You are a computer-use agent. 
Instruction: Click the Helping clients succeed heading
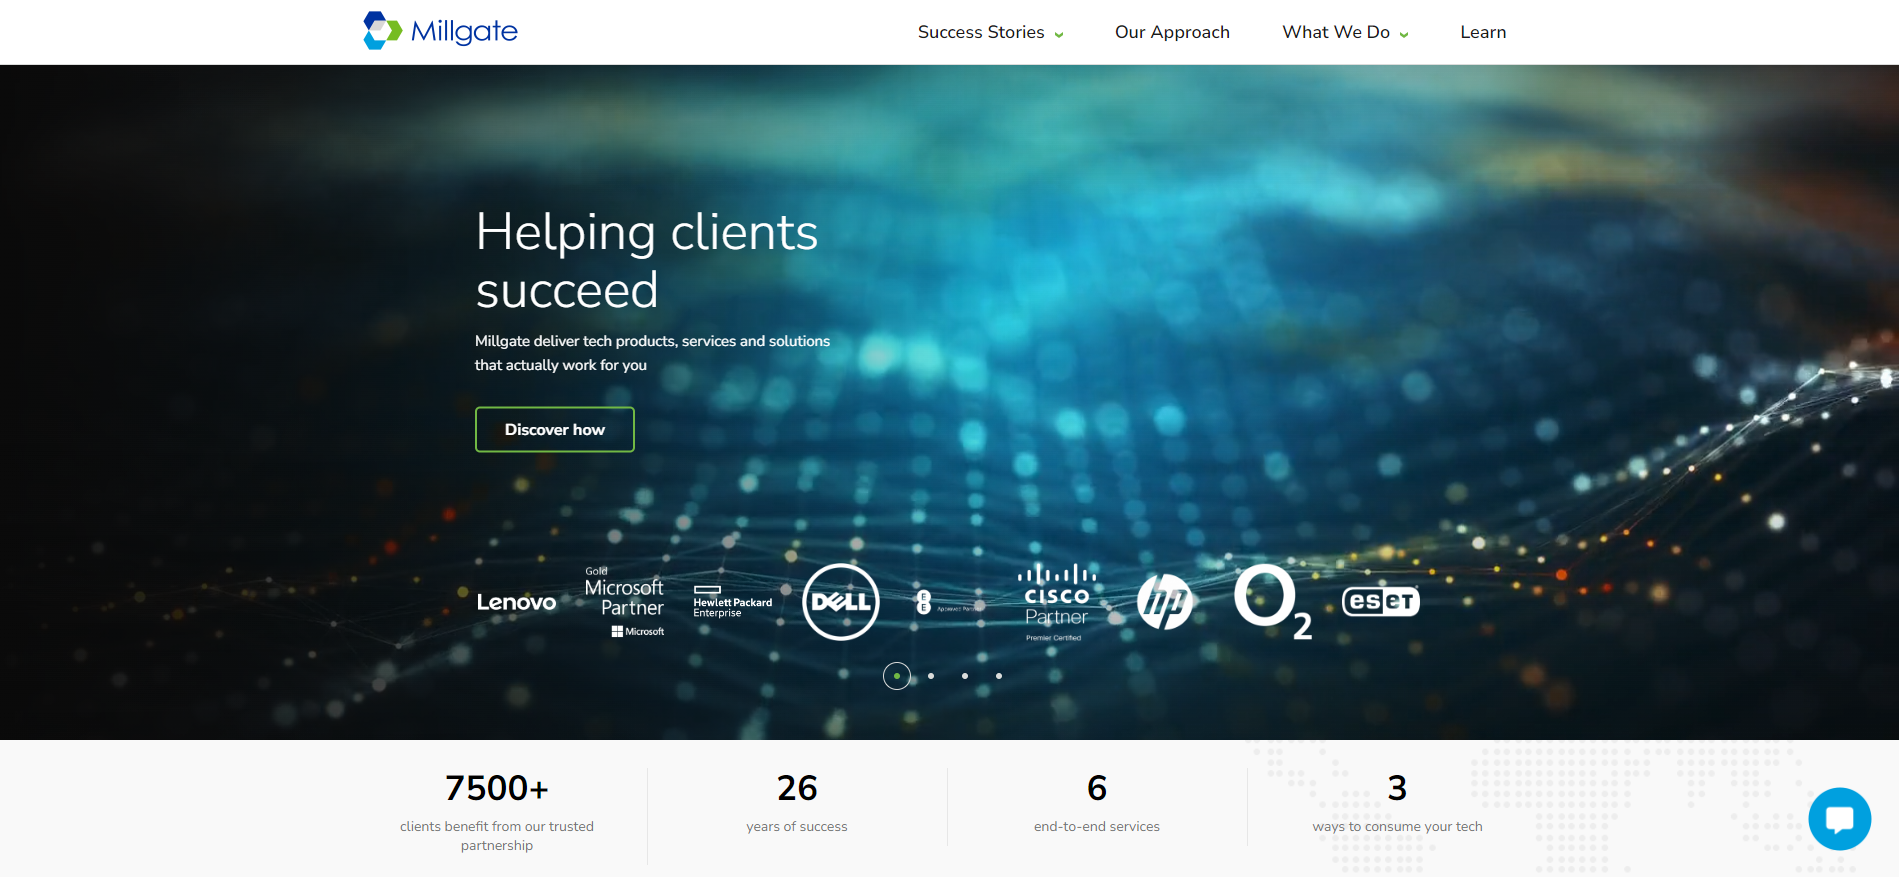point(647,261)
